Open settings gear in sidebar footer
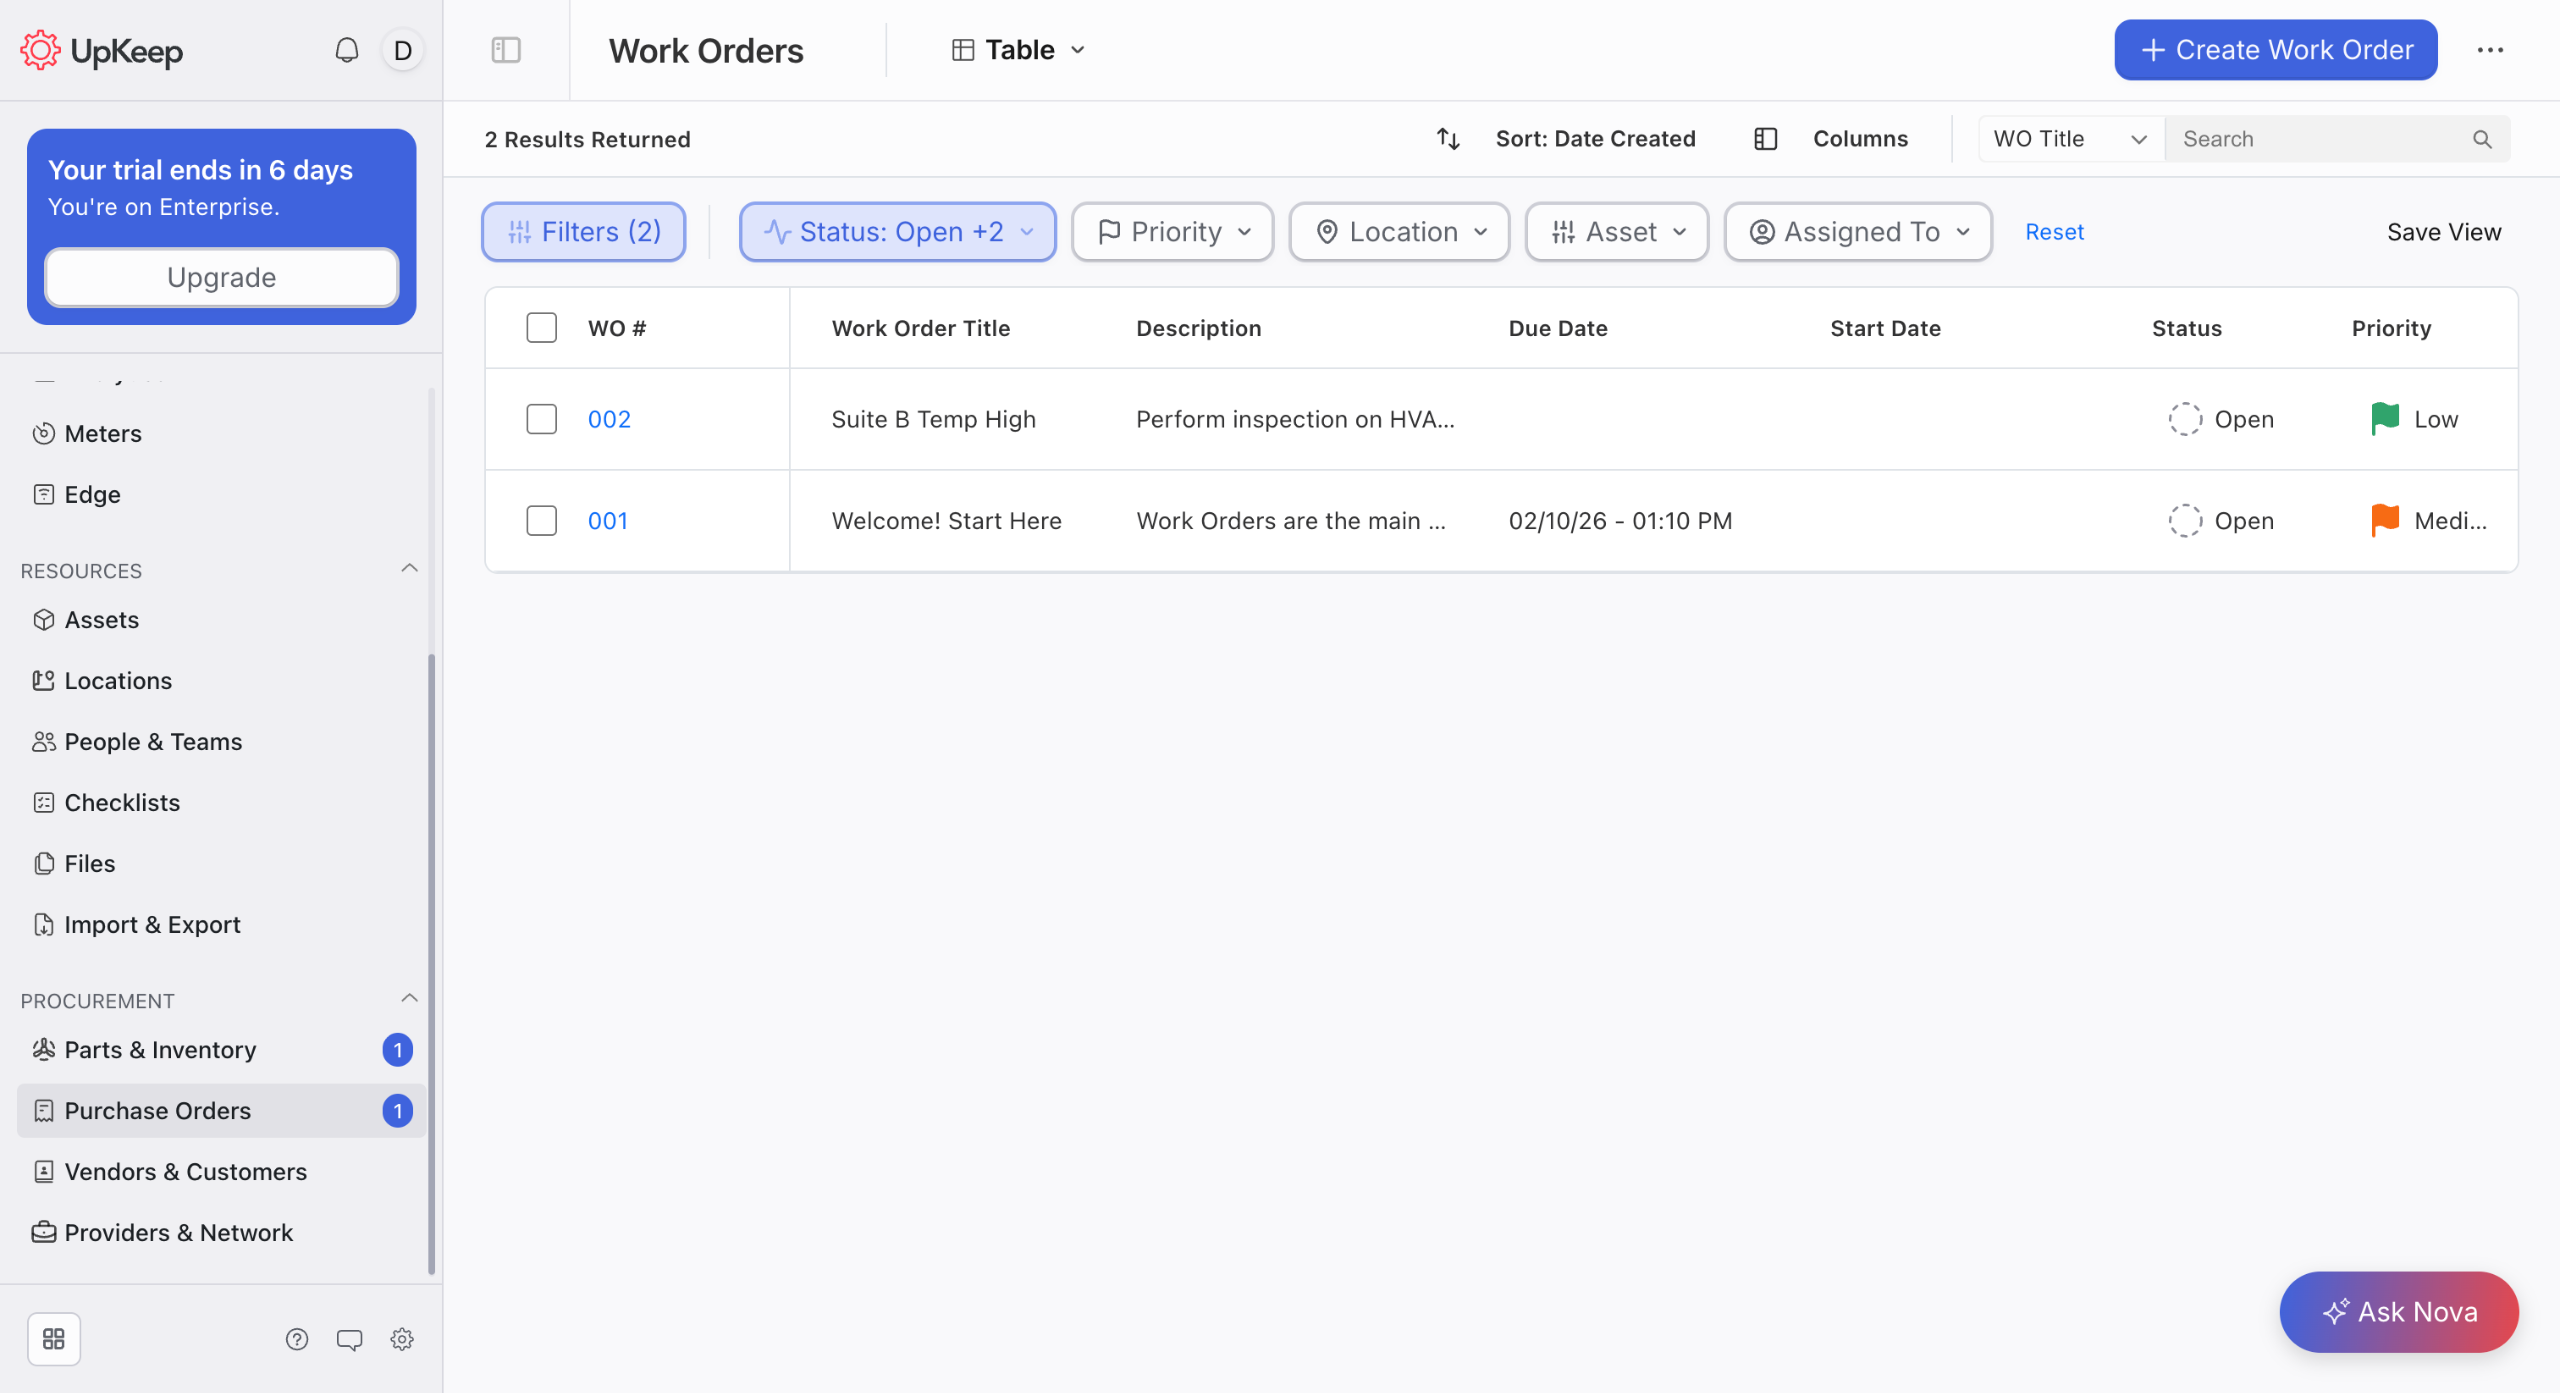The width and height of the screenshot is (2560, 1393). click(402, 1339)
